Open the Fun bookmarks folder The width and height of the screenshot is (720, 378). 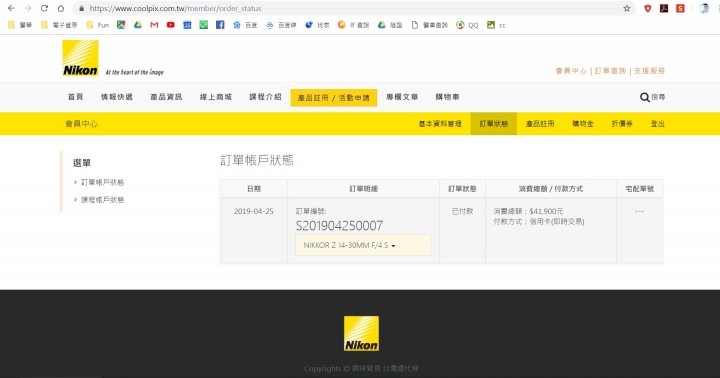(98, 25)
